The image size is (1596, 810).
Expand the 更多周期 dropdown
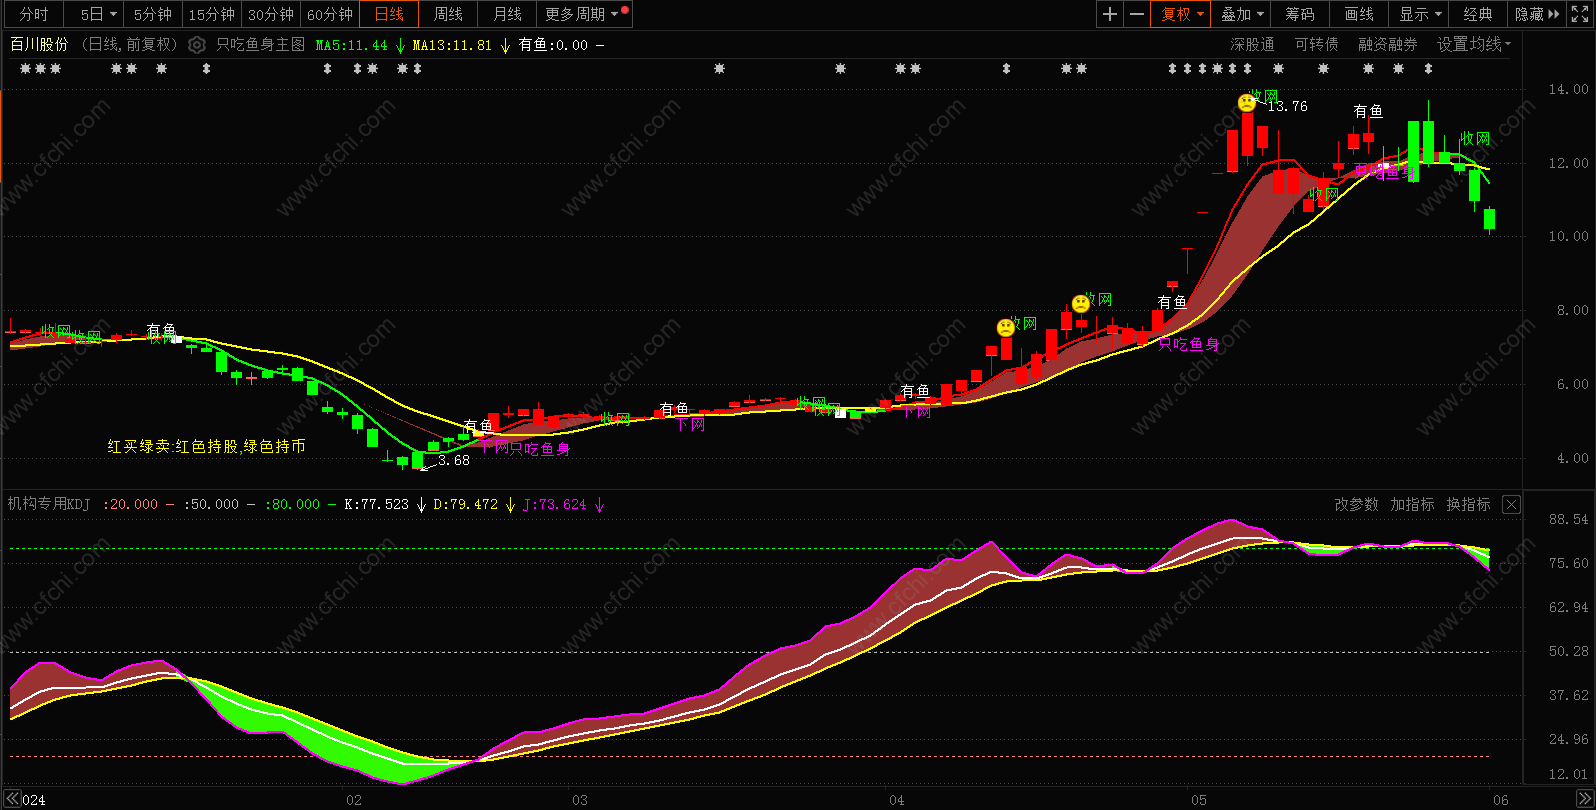tap(584, 14)
